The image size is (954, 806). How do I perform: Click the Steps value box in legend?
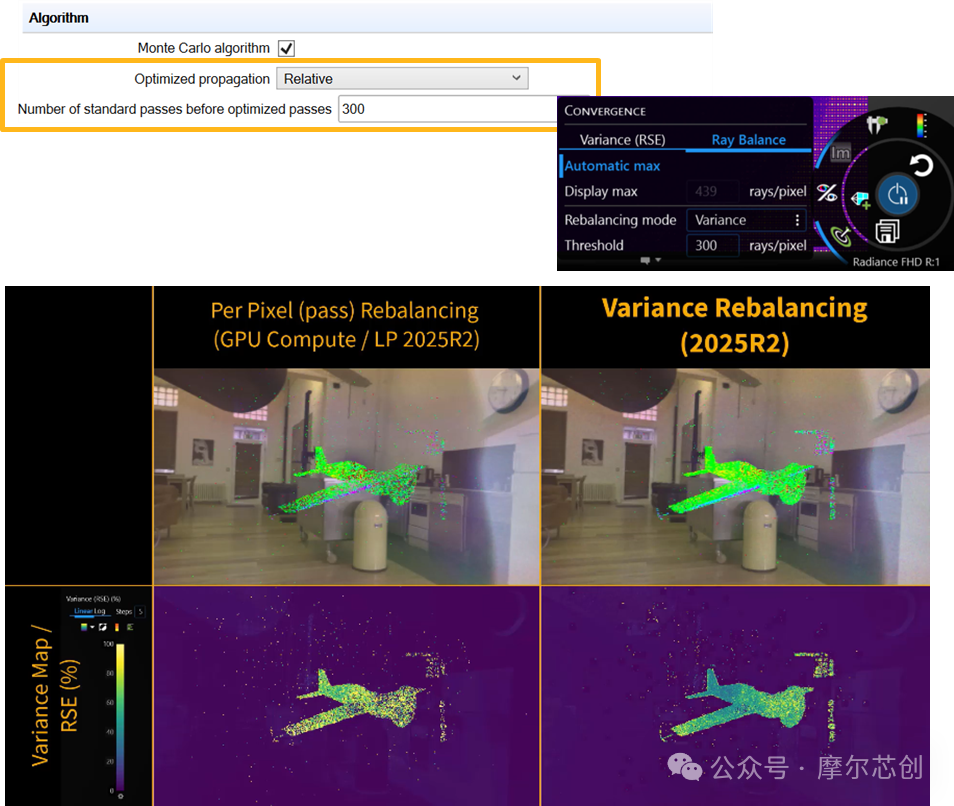point(140,611)
